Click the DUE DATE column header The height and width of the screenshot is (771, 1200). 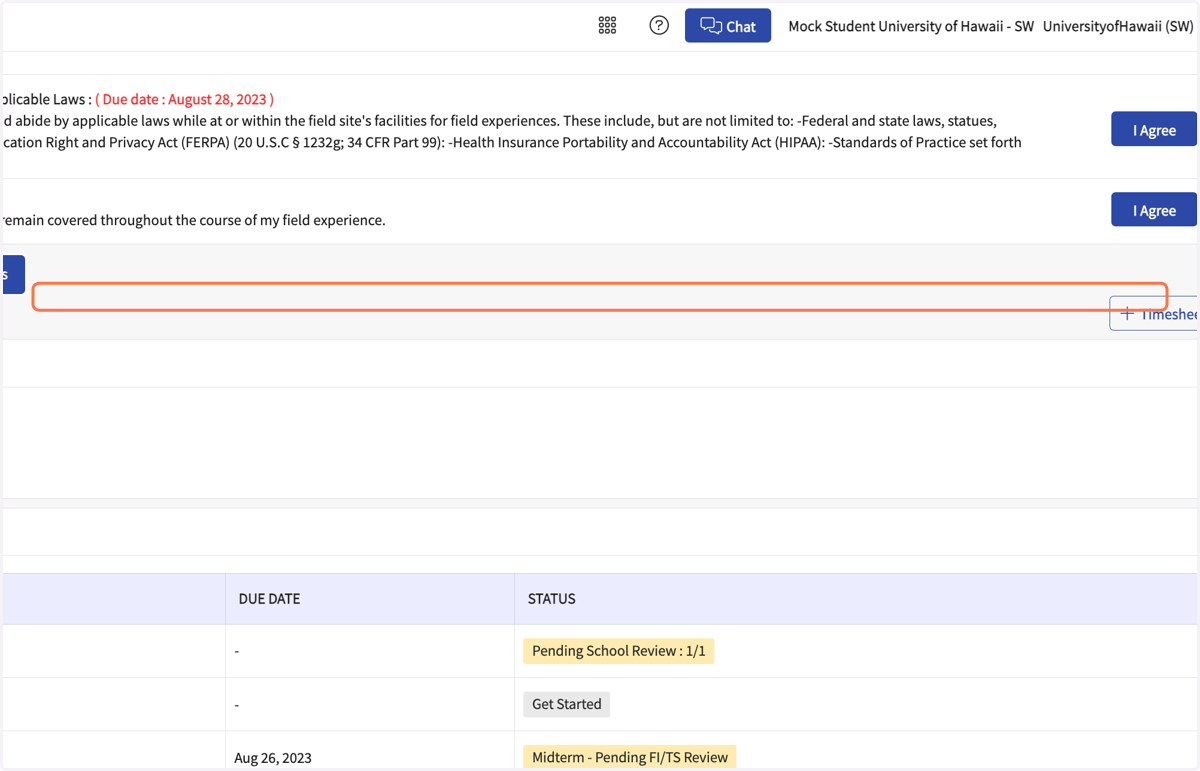click(x=269, y=599)
